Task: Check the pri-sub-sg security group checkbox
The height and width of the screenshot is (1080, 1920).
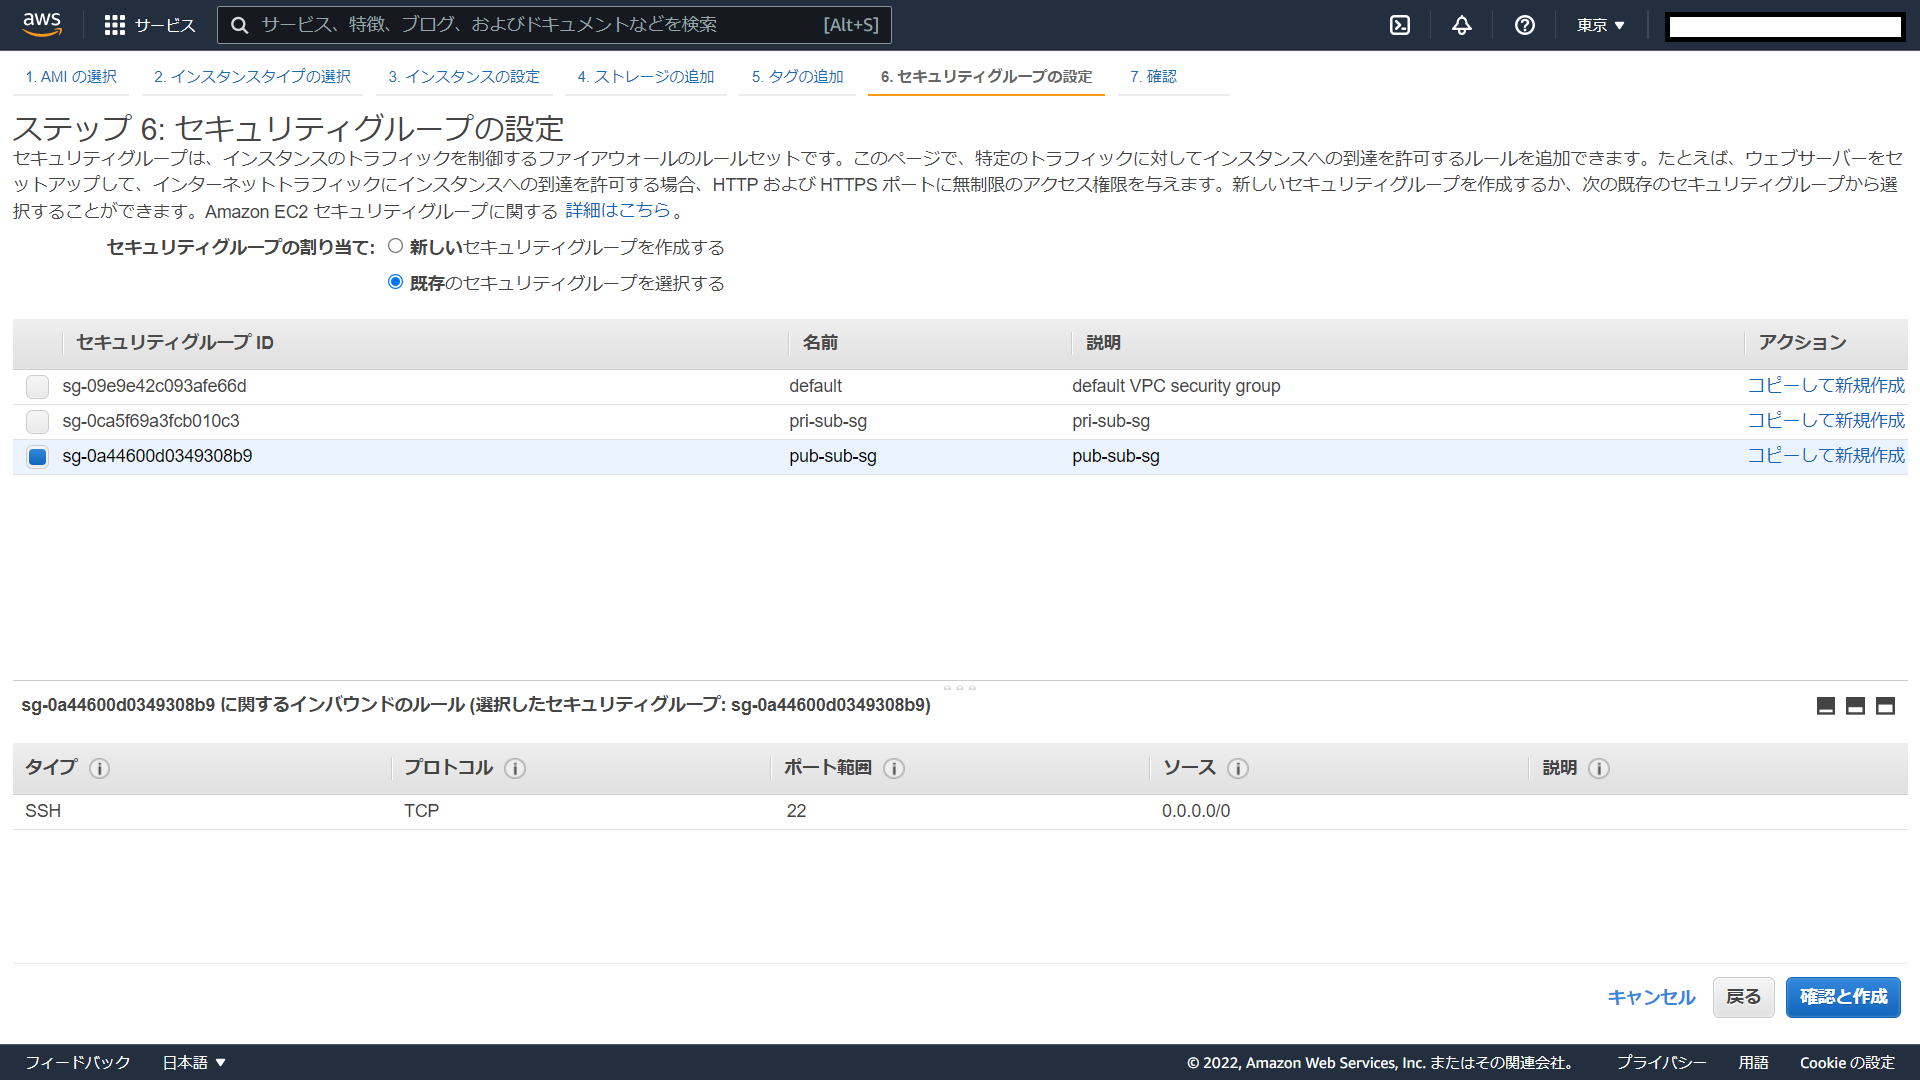Action: click(37, 421)
